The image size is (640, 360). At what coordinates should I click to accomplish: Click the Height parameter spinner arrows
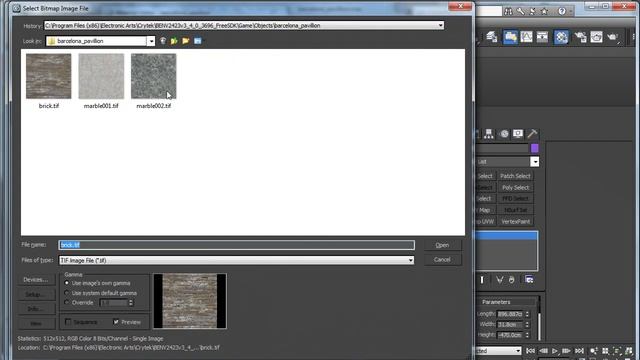coord(527,335)
